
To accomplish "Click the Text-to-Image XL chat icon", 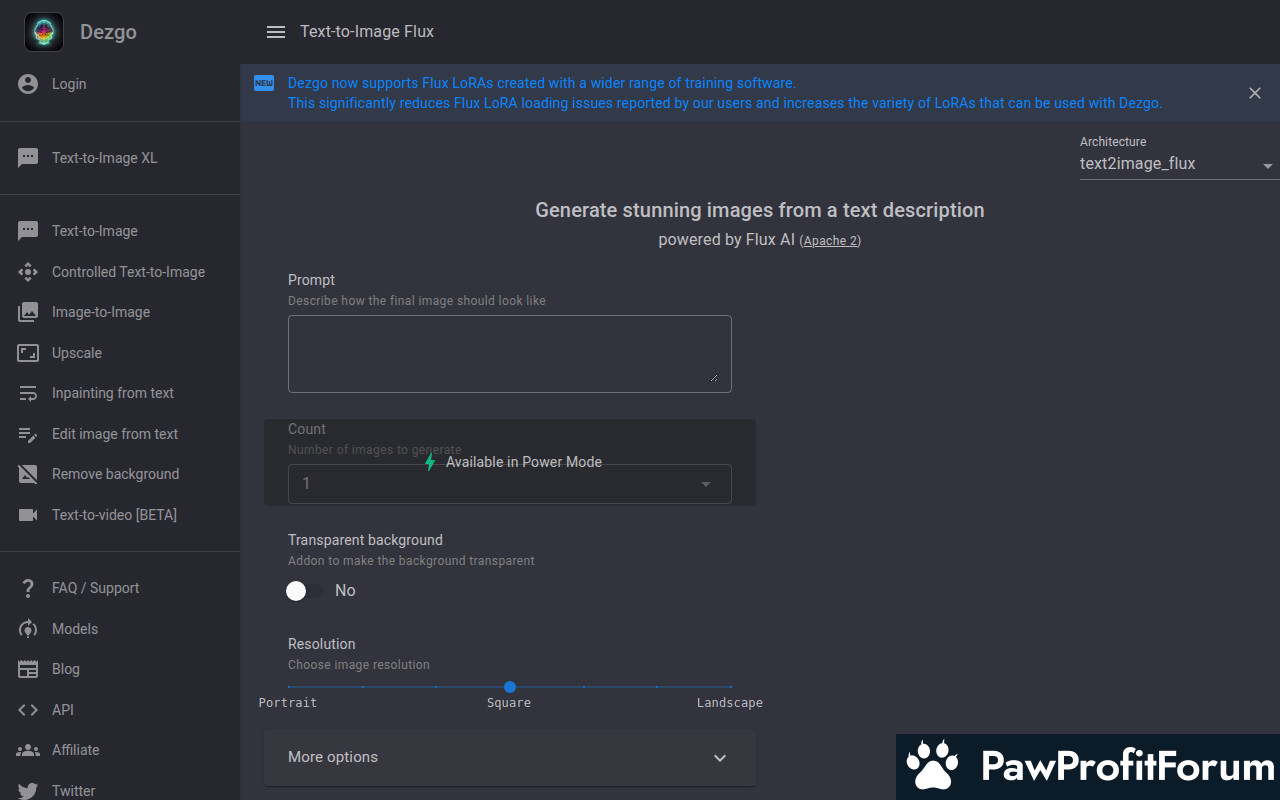I will click(28, 158).
